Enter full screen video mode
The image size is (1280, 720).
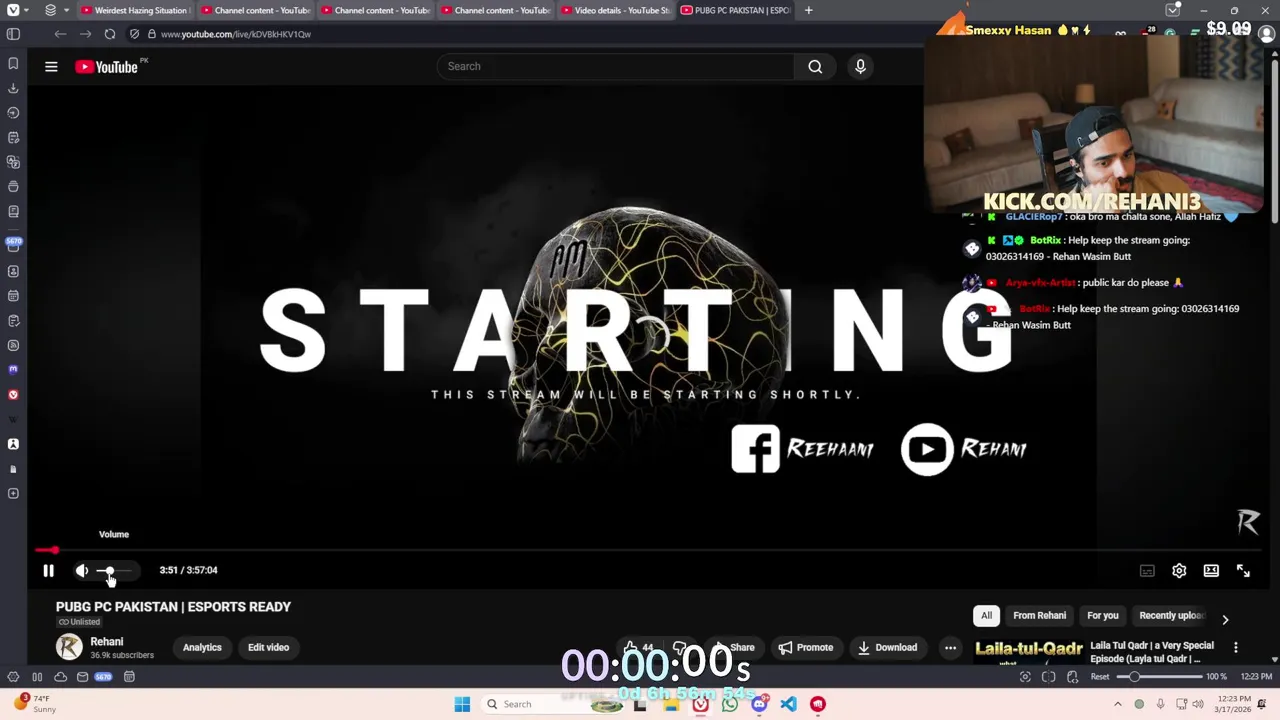1243,570
